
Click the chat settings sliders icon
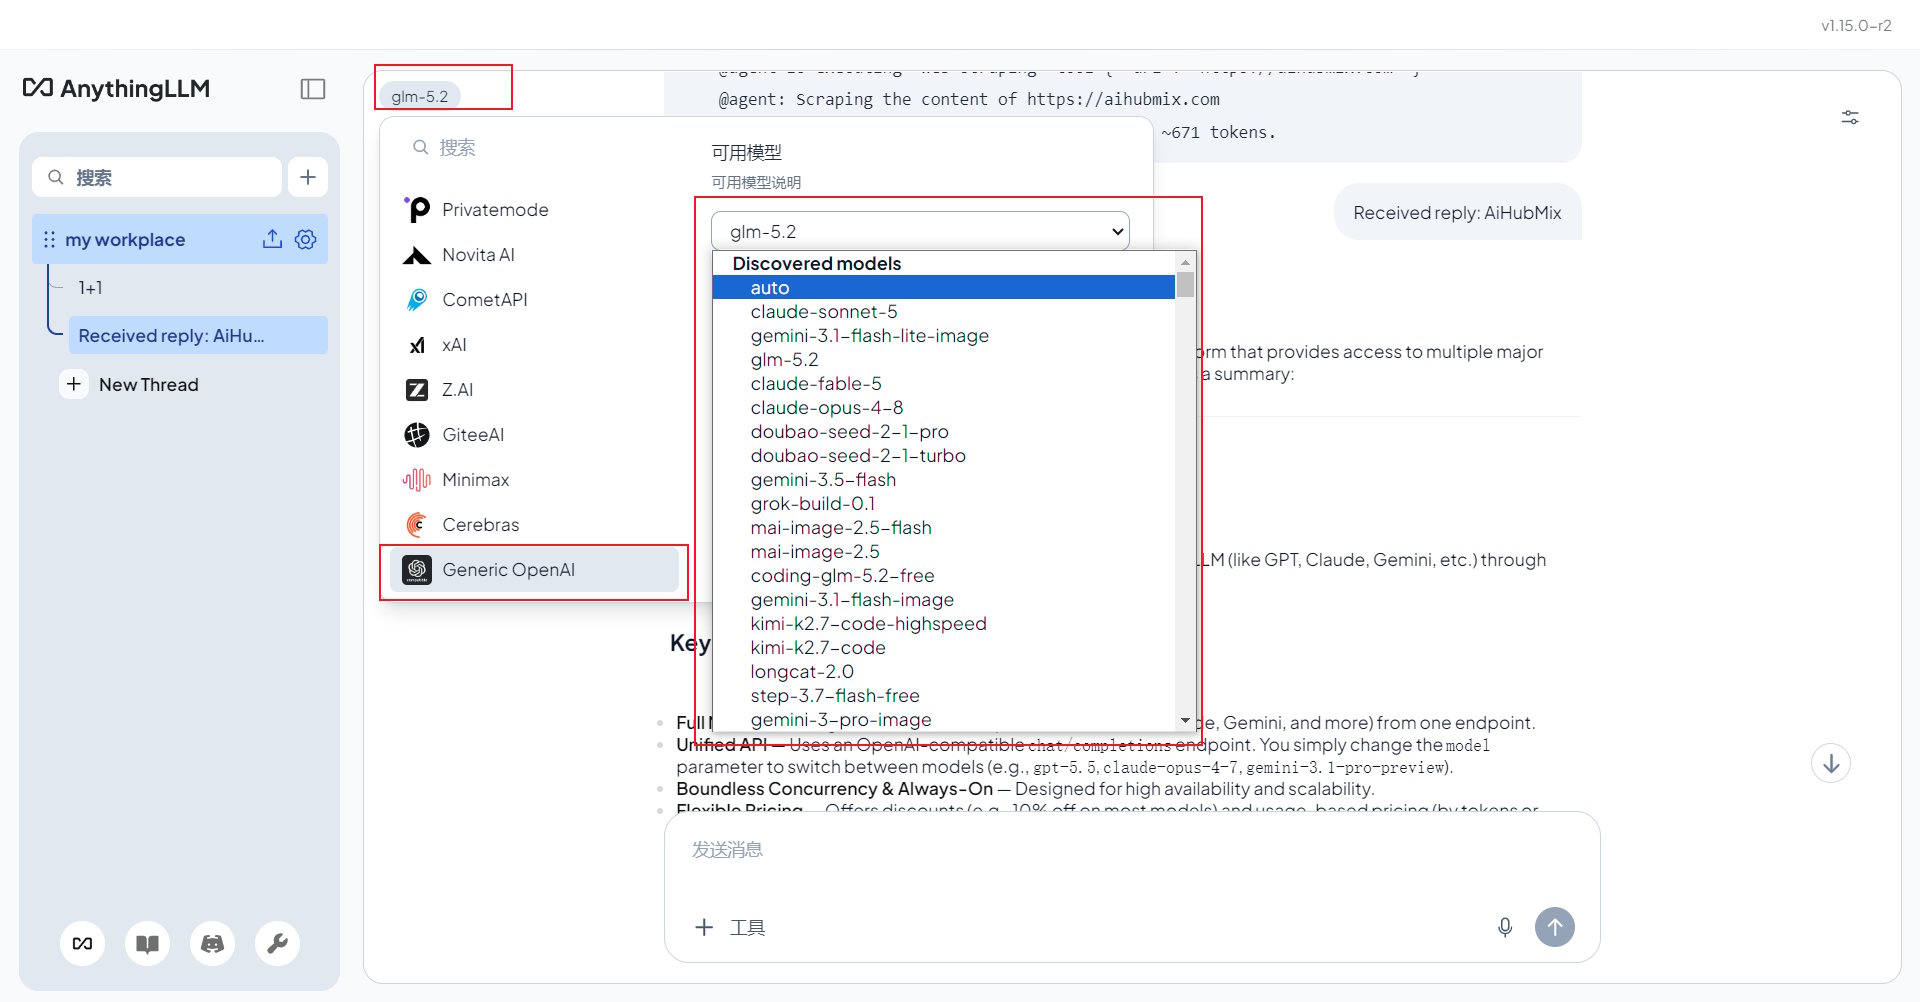(x=1850, y=118)
